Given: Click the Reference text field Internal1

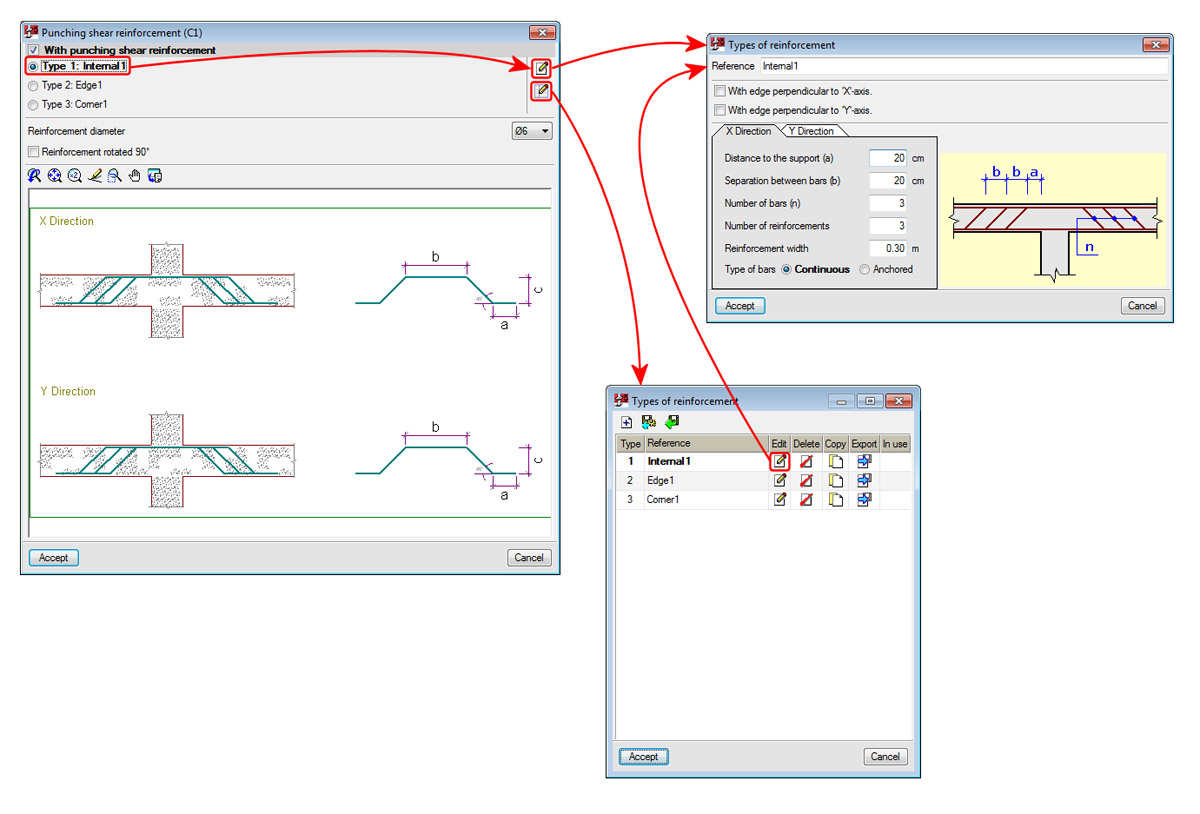Looking at the screenshot, I should click(963, 66).
